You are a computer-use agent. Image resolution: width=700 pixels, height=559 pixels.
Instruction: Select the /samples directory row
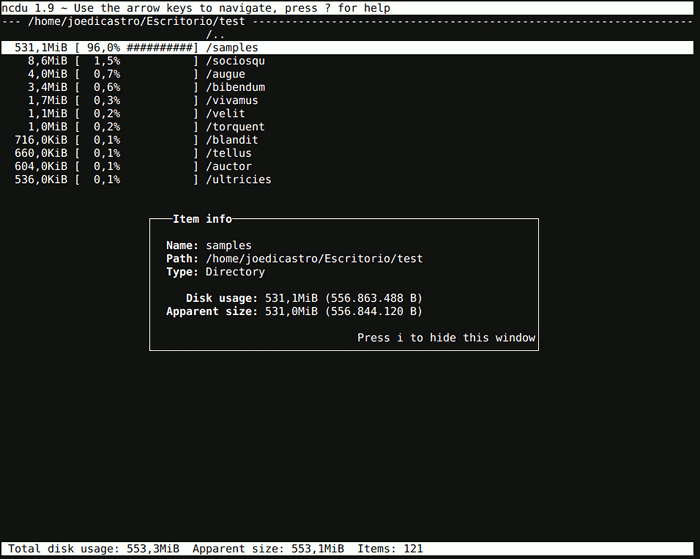(x=347, y=48)
